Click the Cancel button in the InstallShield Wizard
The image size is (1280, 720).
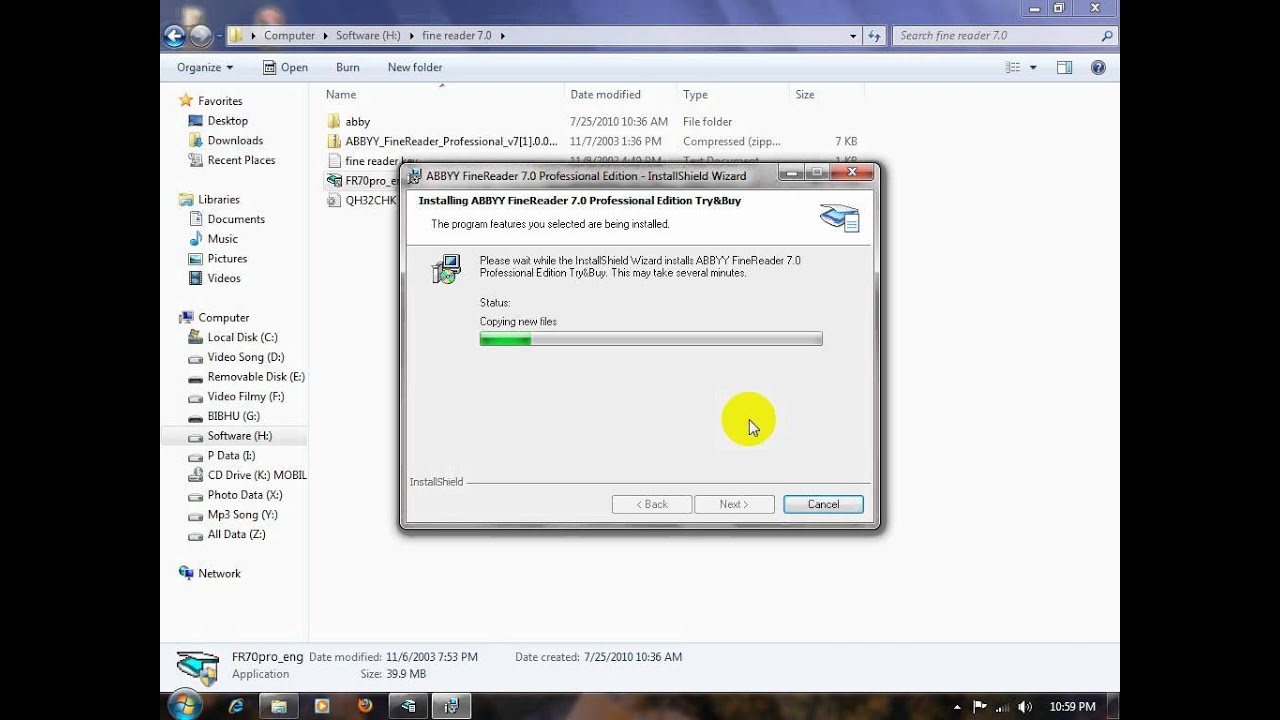click(x=823, y=504)
